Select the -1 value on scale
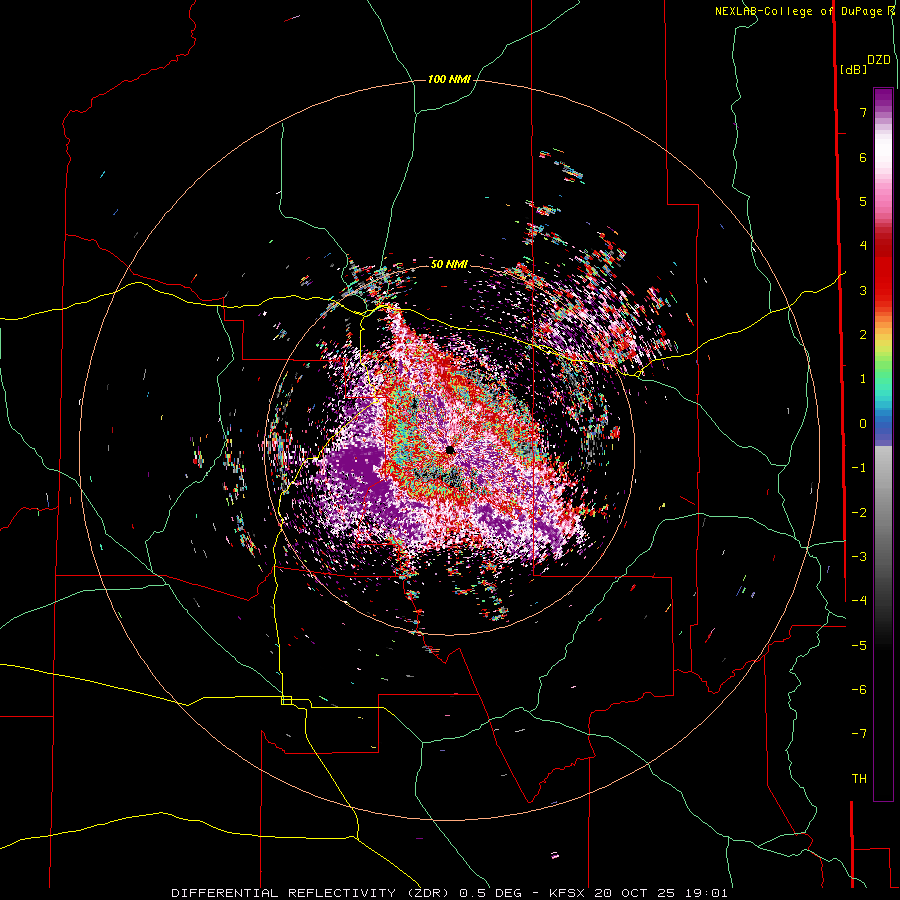Screen dimensions: 900x900 [859, 468]
